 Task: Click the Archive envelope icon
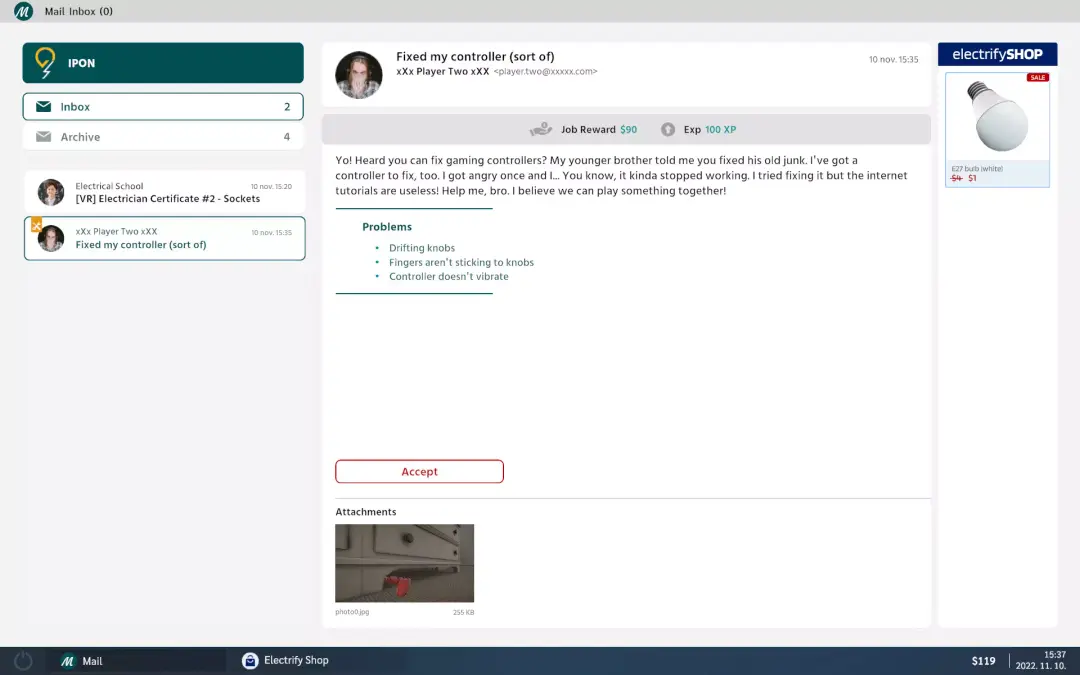(43, 136)
